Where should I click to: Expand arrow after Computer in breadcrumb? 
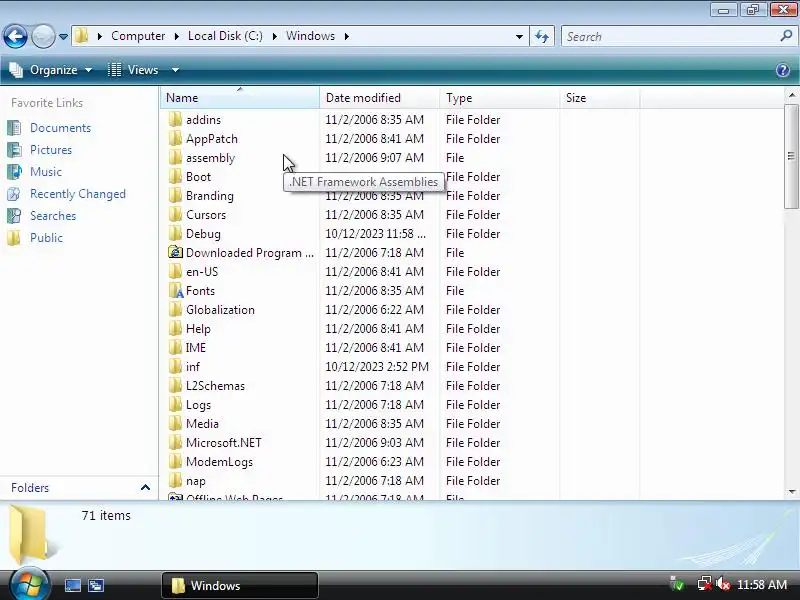(x=177, y=36)
